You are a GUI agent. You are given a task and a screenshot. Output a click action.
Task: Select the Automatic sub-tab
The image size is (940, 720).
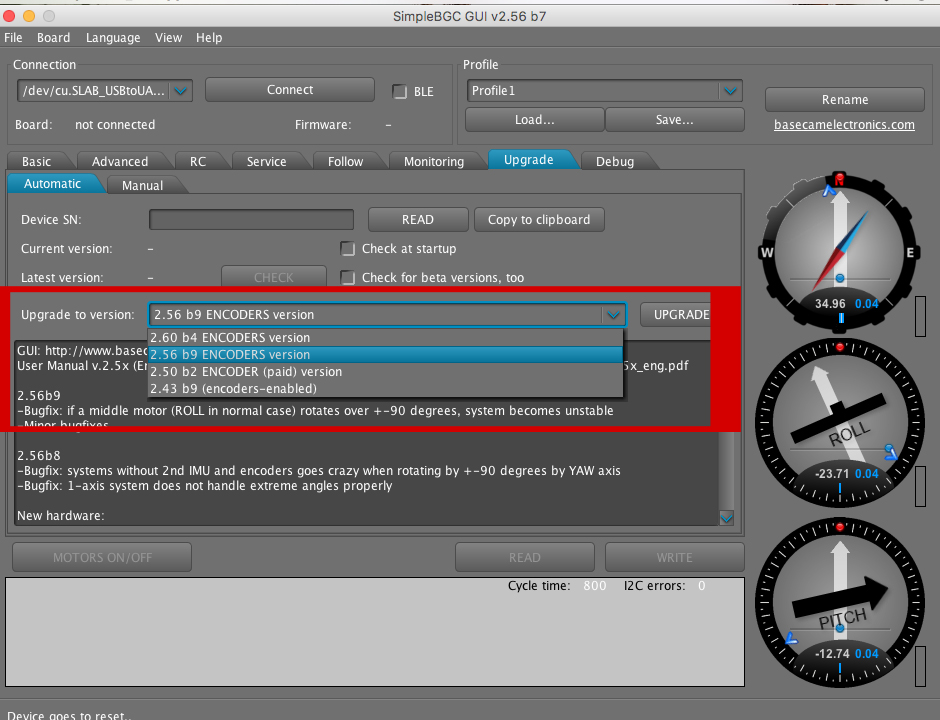[52, 183]
